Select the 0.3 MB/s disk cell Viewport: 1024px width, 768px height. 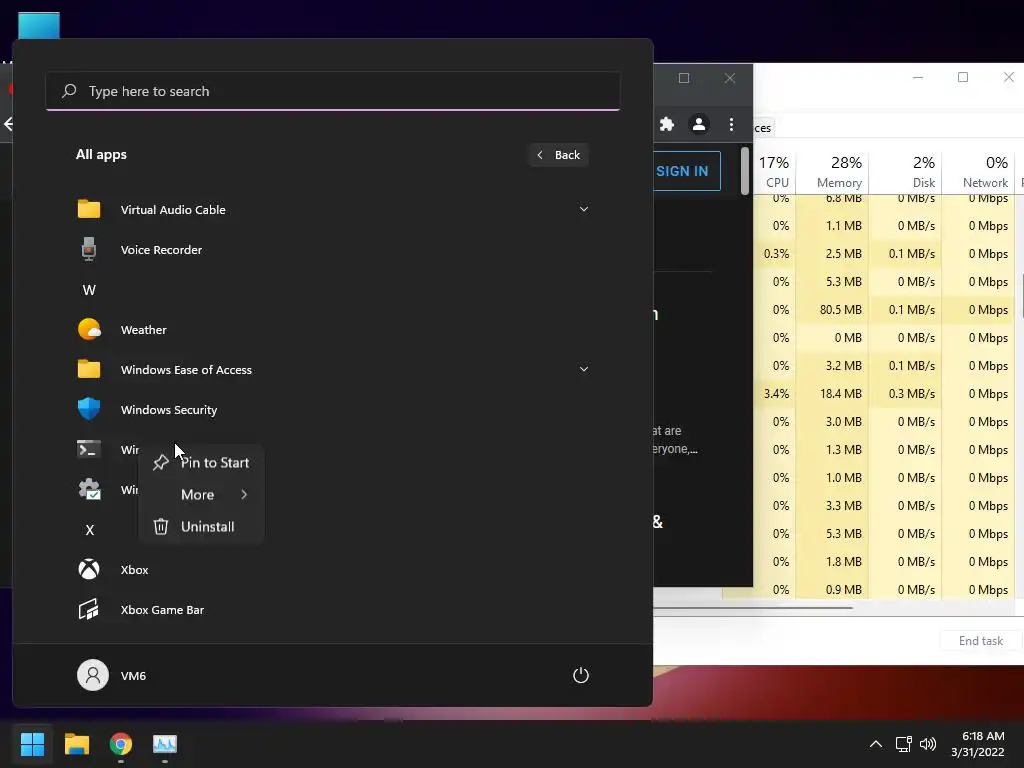[x=905, y=394]
